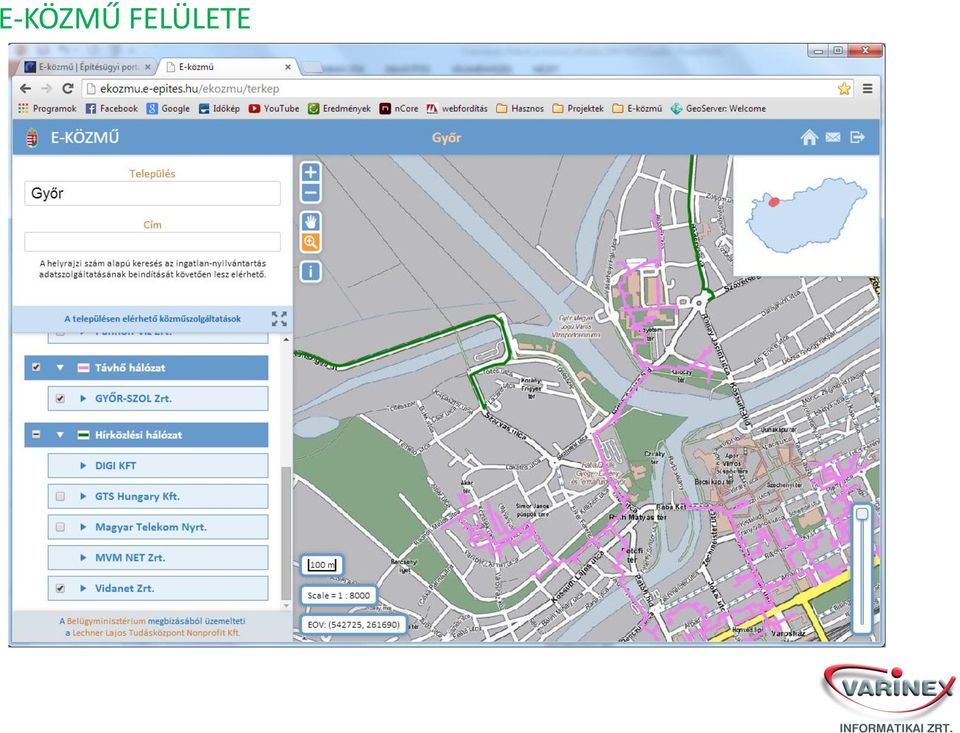Select the hand pan tool
This screenshot has width=960, height=733.
(310, 222)
